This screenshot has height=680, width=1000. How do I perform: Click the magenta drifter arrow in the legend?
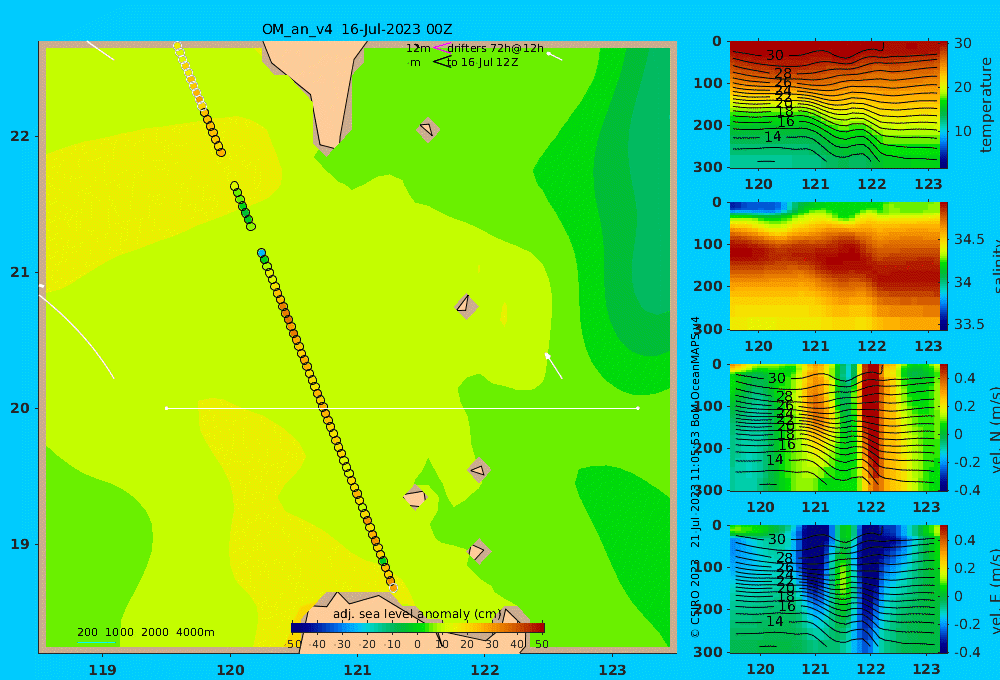[x=442, y=48]
